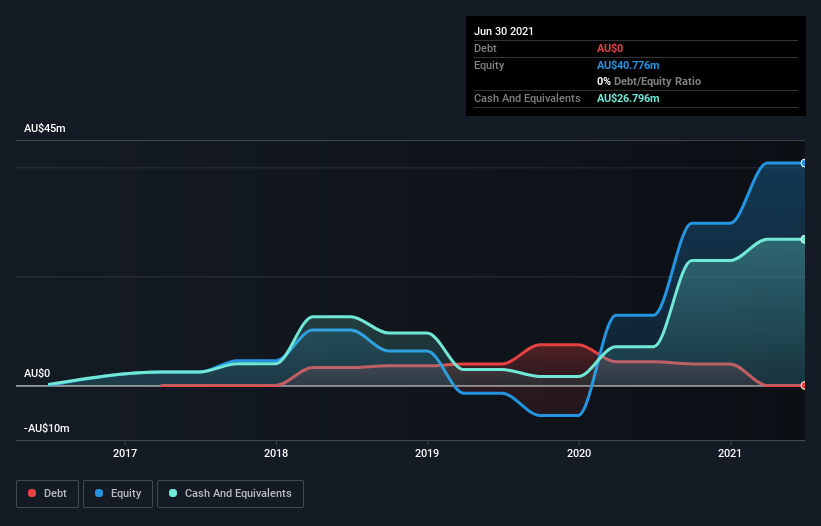Click the blue Equity endpoint marker
821x526 pixels.
(x=803, y=163)
